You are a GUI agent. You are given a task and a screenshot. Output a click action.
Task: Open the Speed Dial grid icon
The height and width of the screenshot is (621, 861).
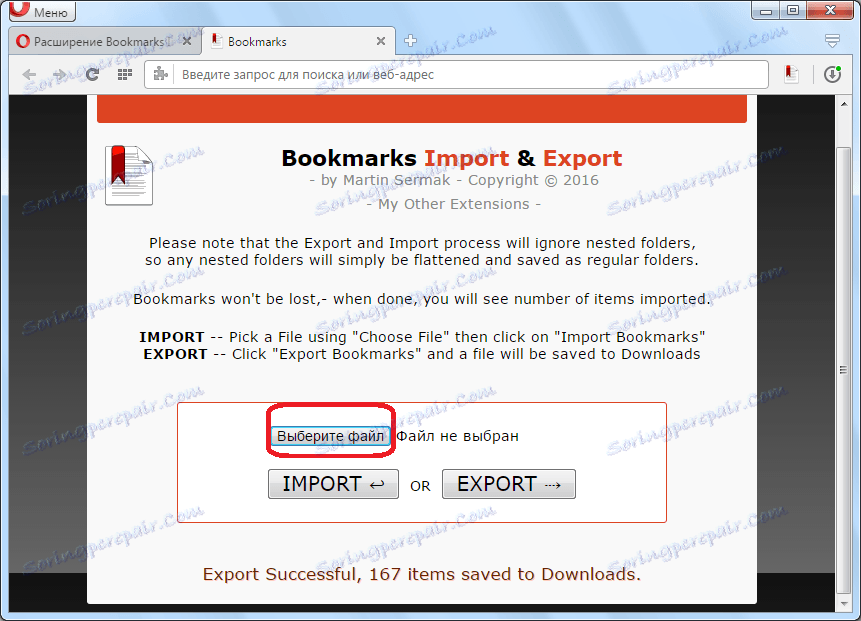[x=125, y=74]
